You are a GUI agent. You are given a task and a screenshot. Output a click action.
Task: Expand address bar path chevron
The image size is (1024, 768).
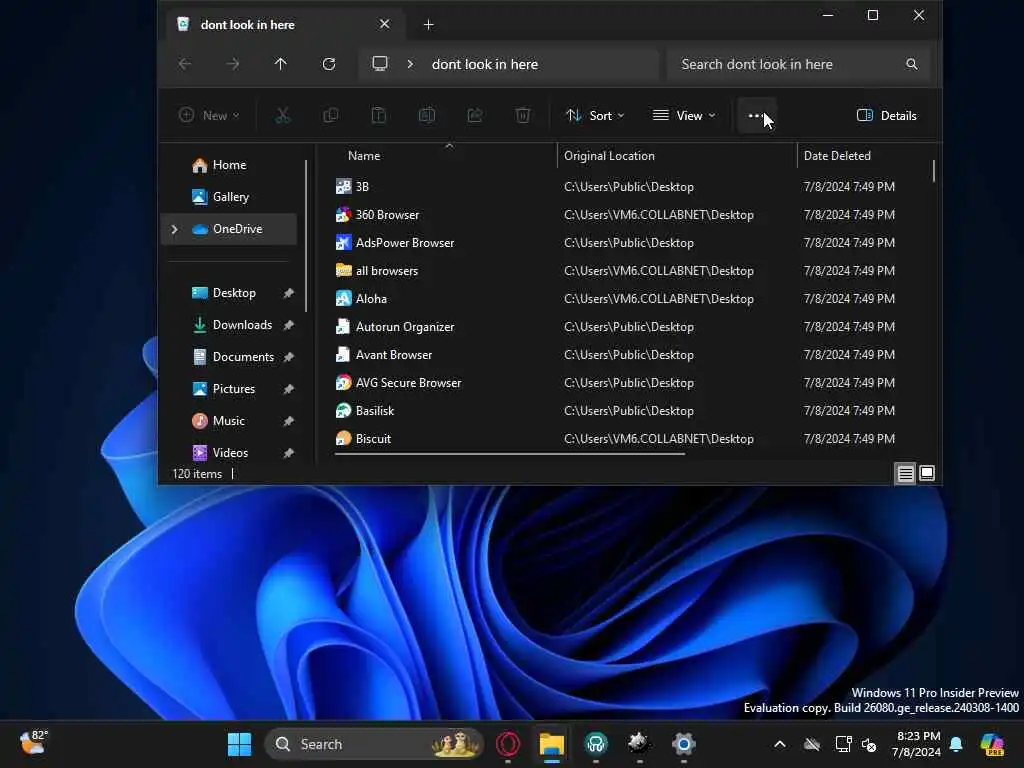point(410,64)
